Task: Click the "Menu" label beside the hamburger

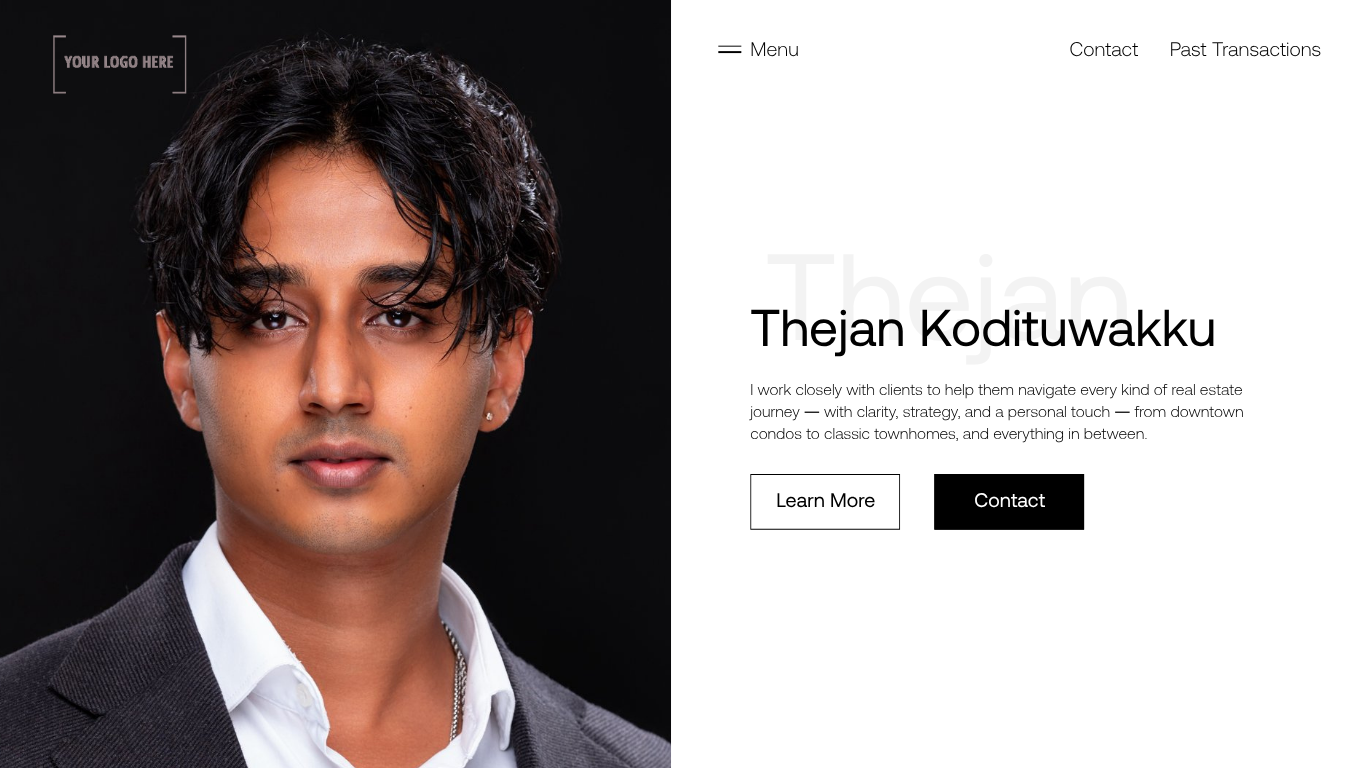Action: [x=774, y=49]
